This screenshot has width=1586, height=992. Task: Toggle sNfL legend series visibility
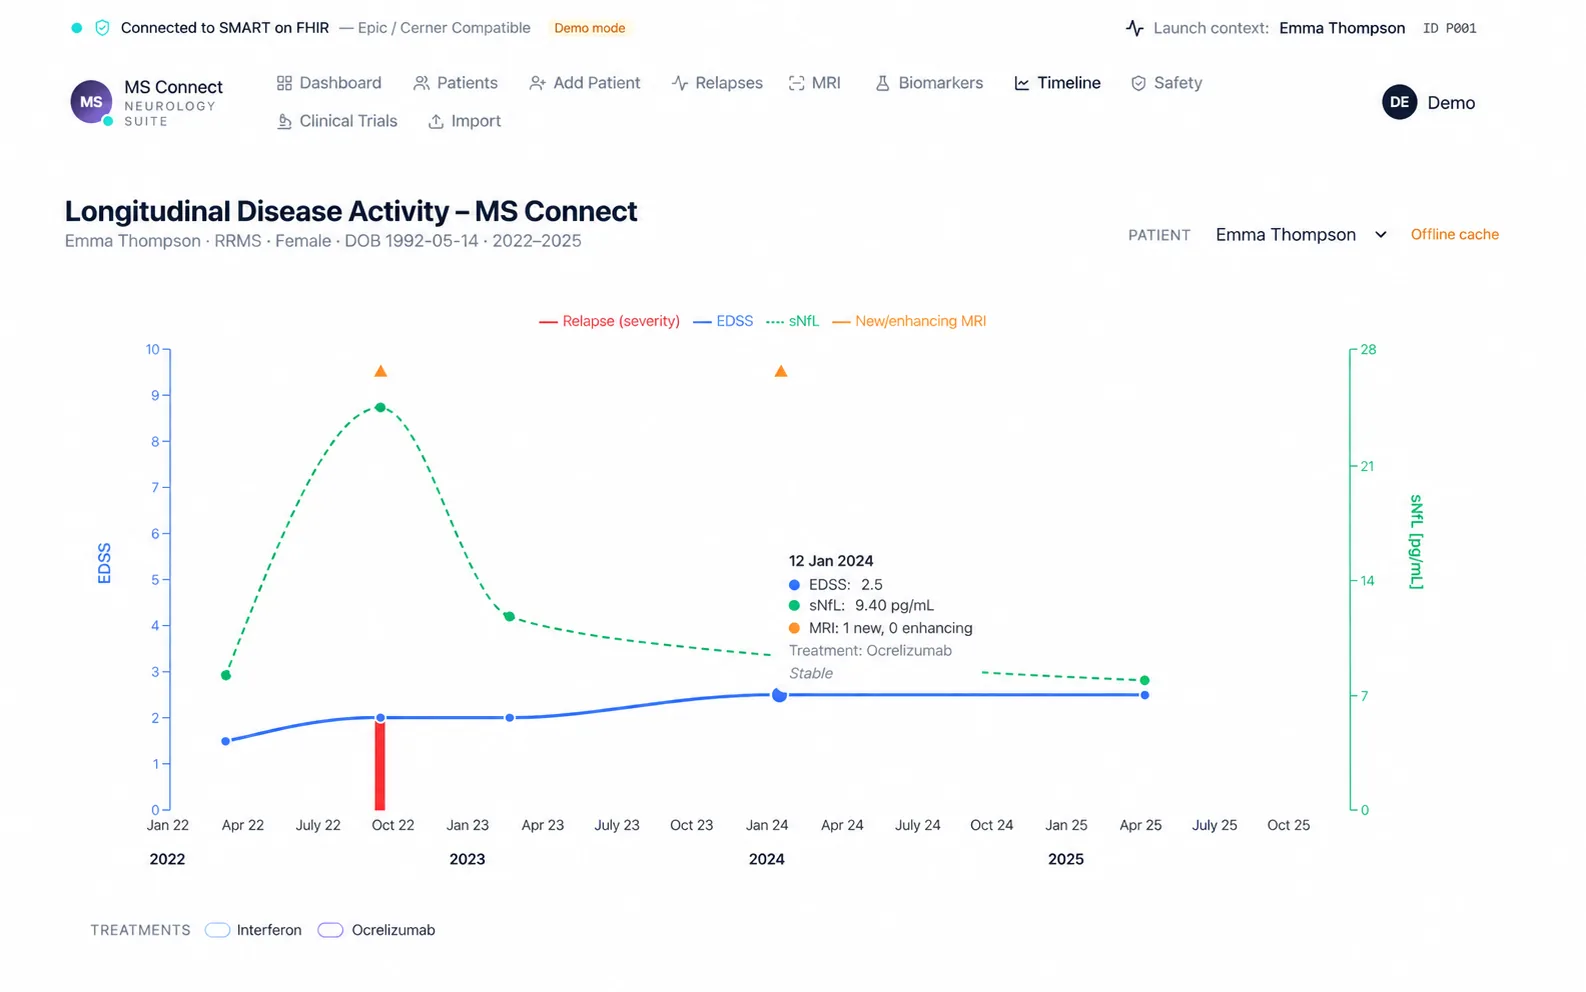(792, 321)
